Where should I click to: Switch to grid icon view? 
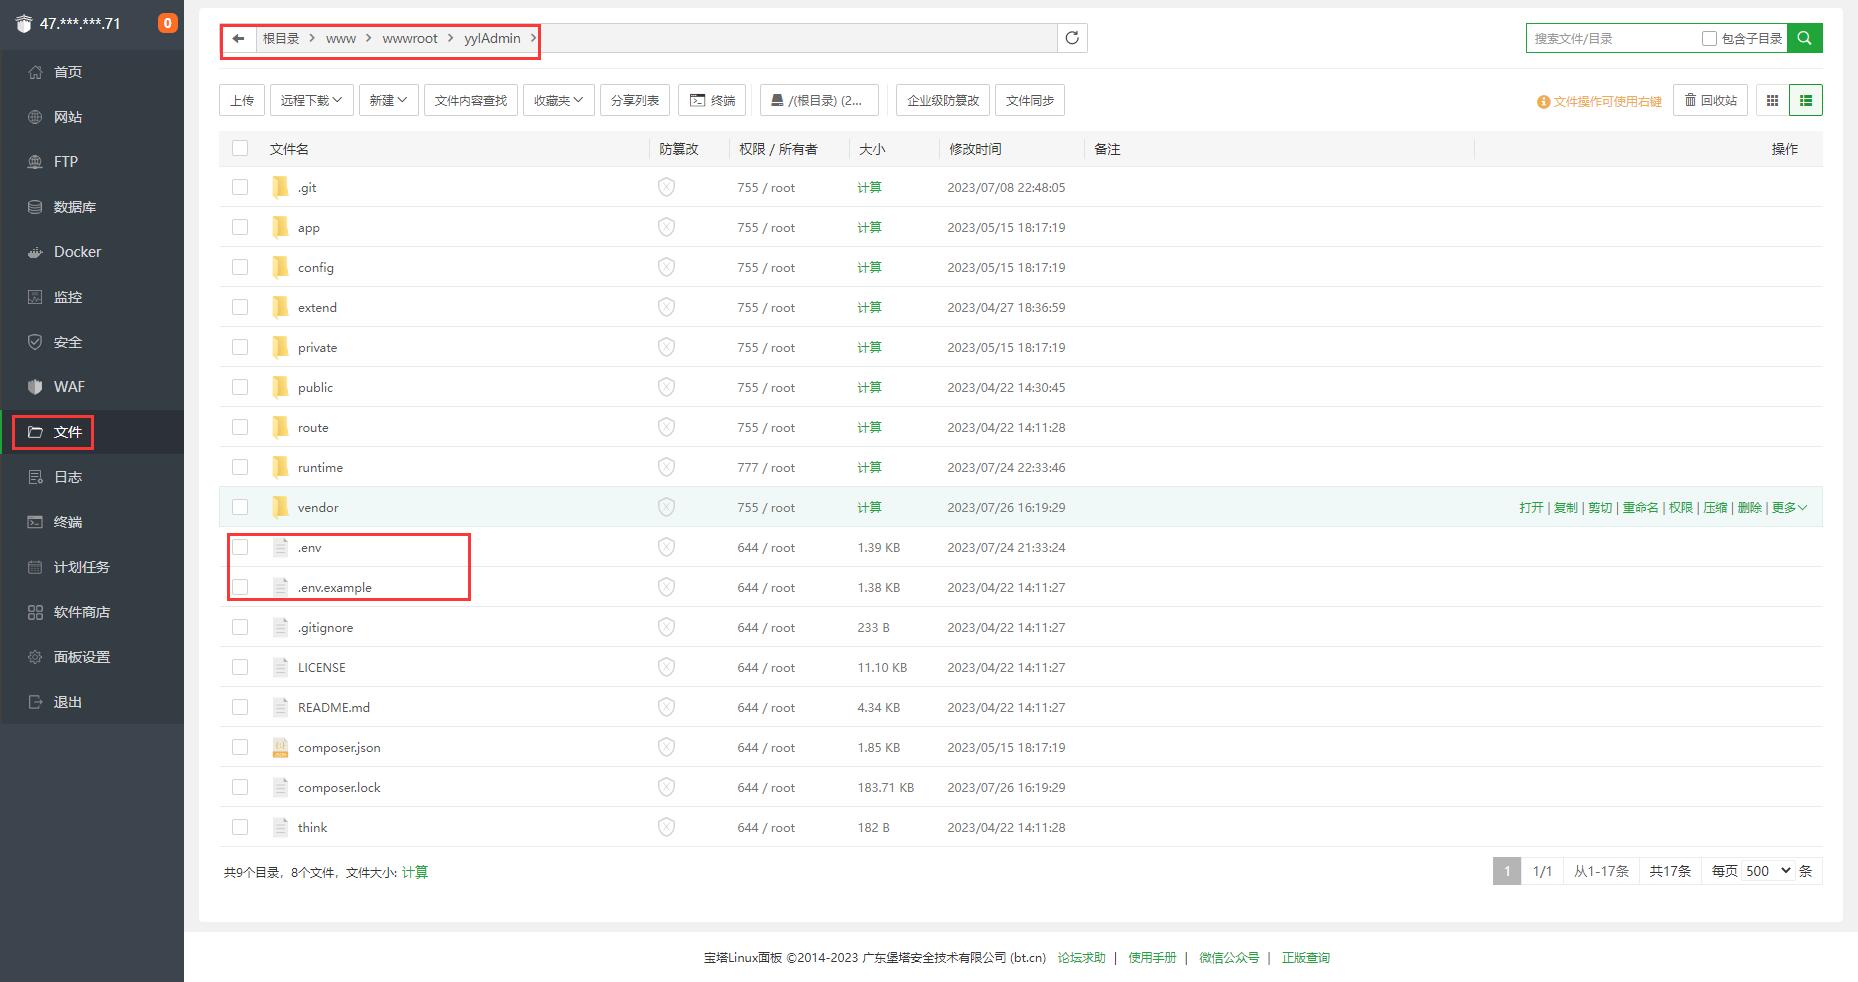1772,100
